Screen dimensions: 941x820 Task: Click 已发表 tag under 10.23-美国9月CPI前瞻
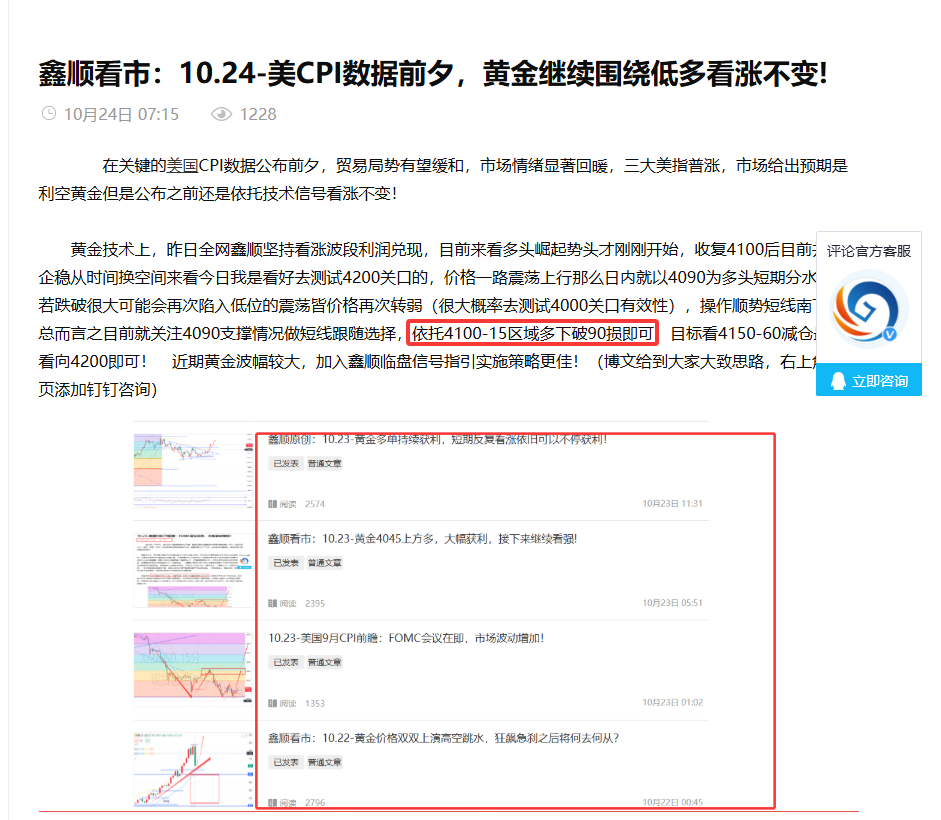tap(286, 662)
